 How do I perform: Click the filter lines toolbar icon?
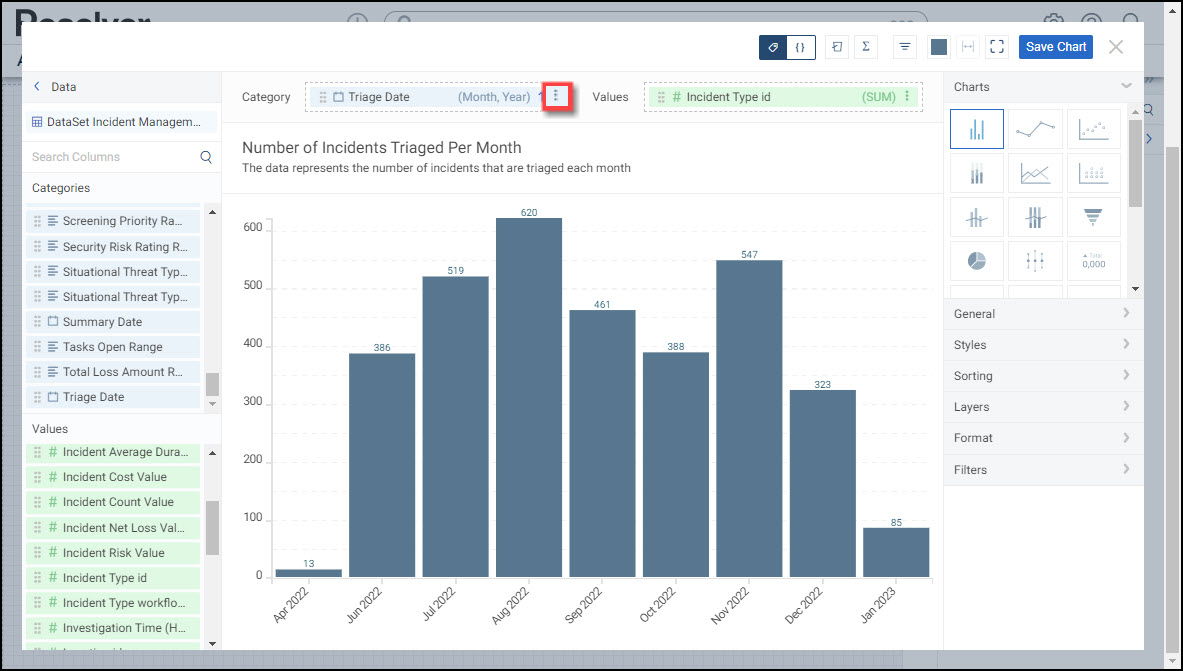pos(904,47)
